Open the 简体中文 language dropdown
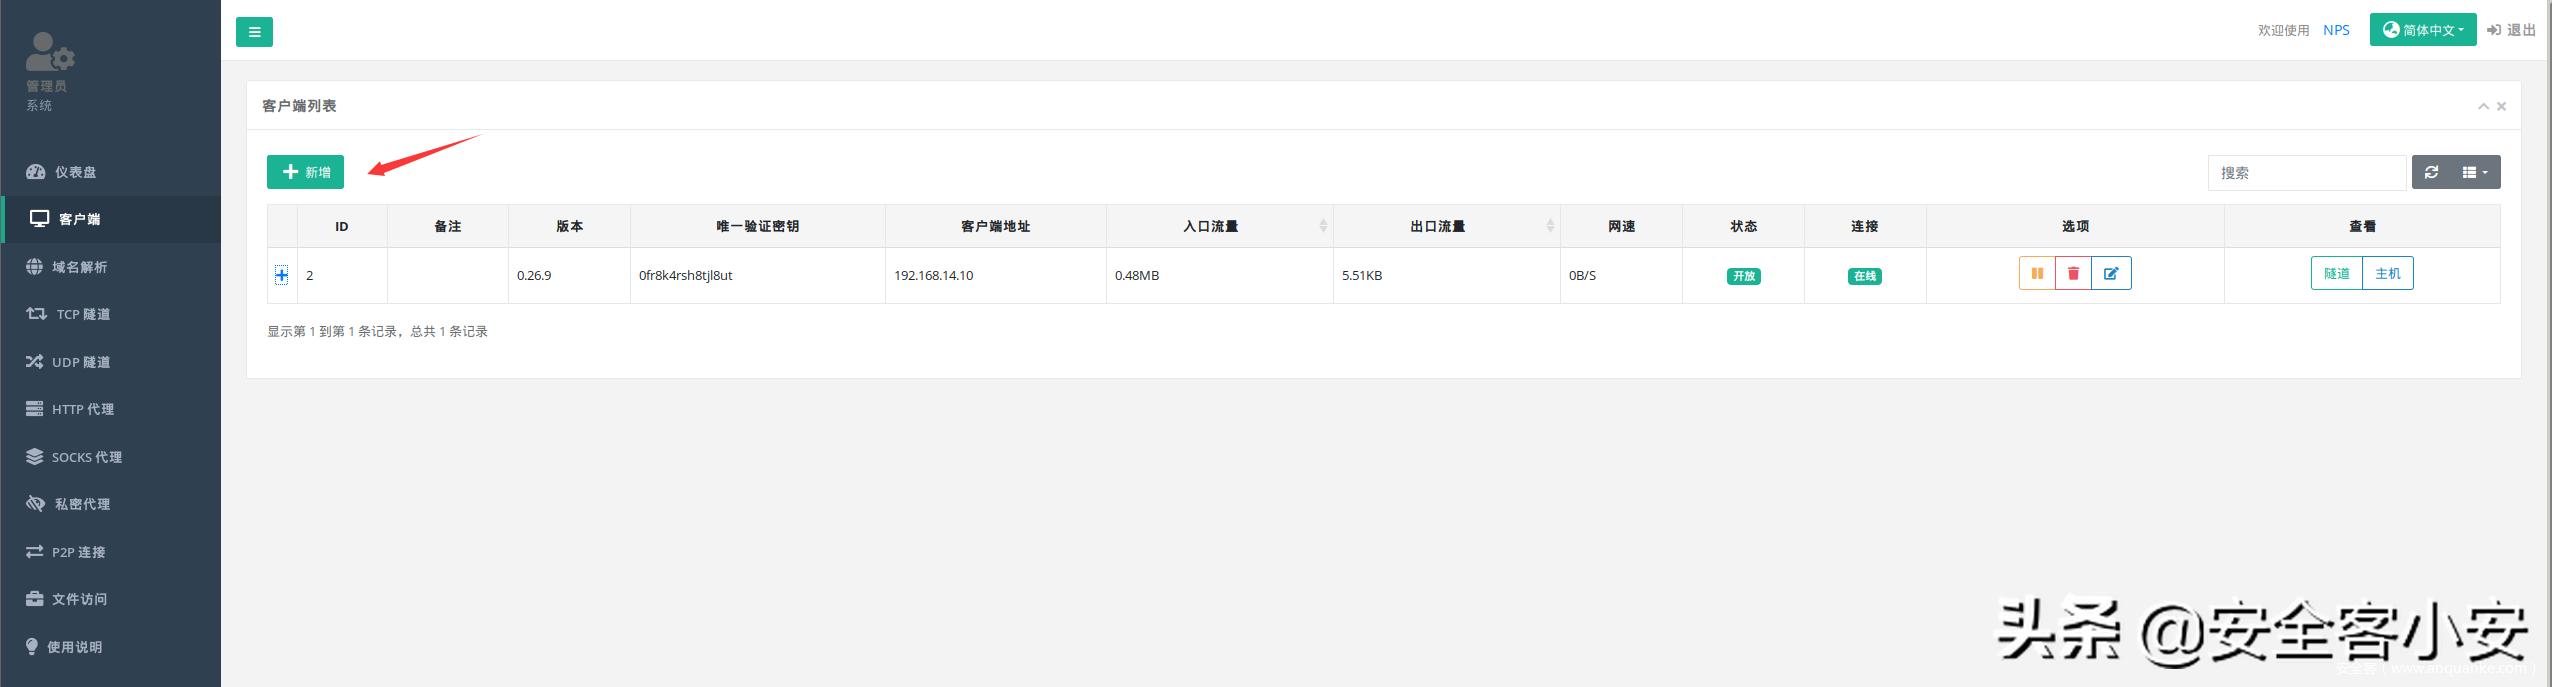Screen dimensions: 2552x687 coord(2423,30)
